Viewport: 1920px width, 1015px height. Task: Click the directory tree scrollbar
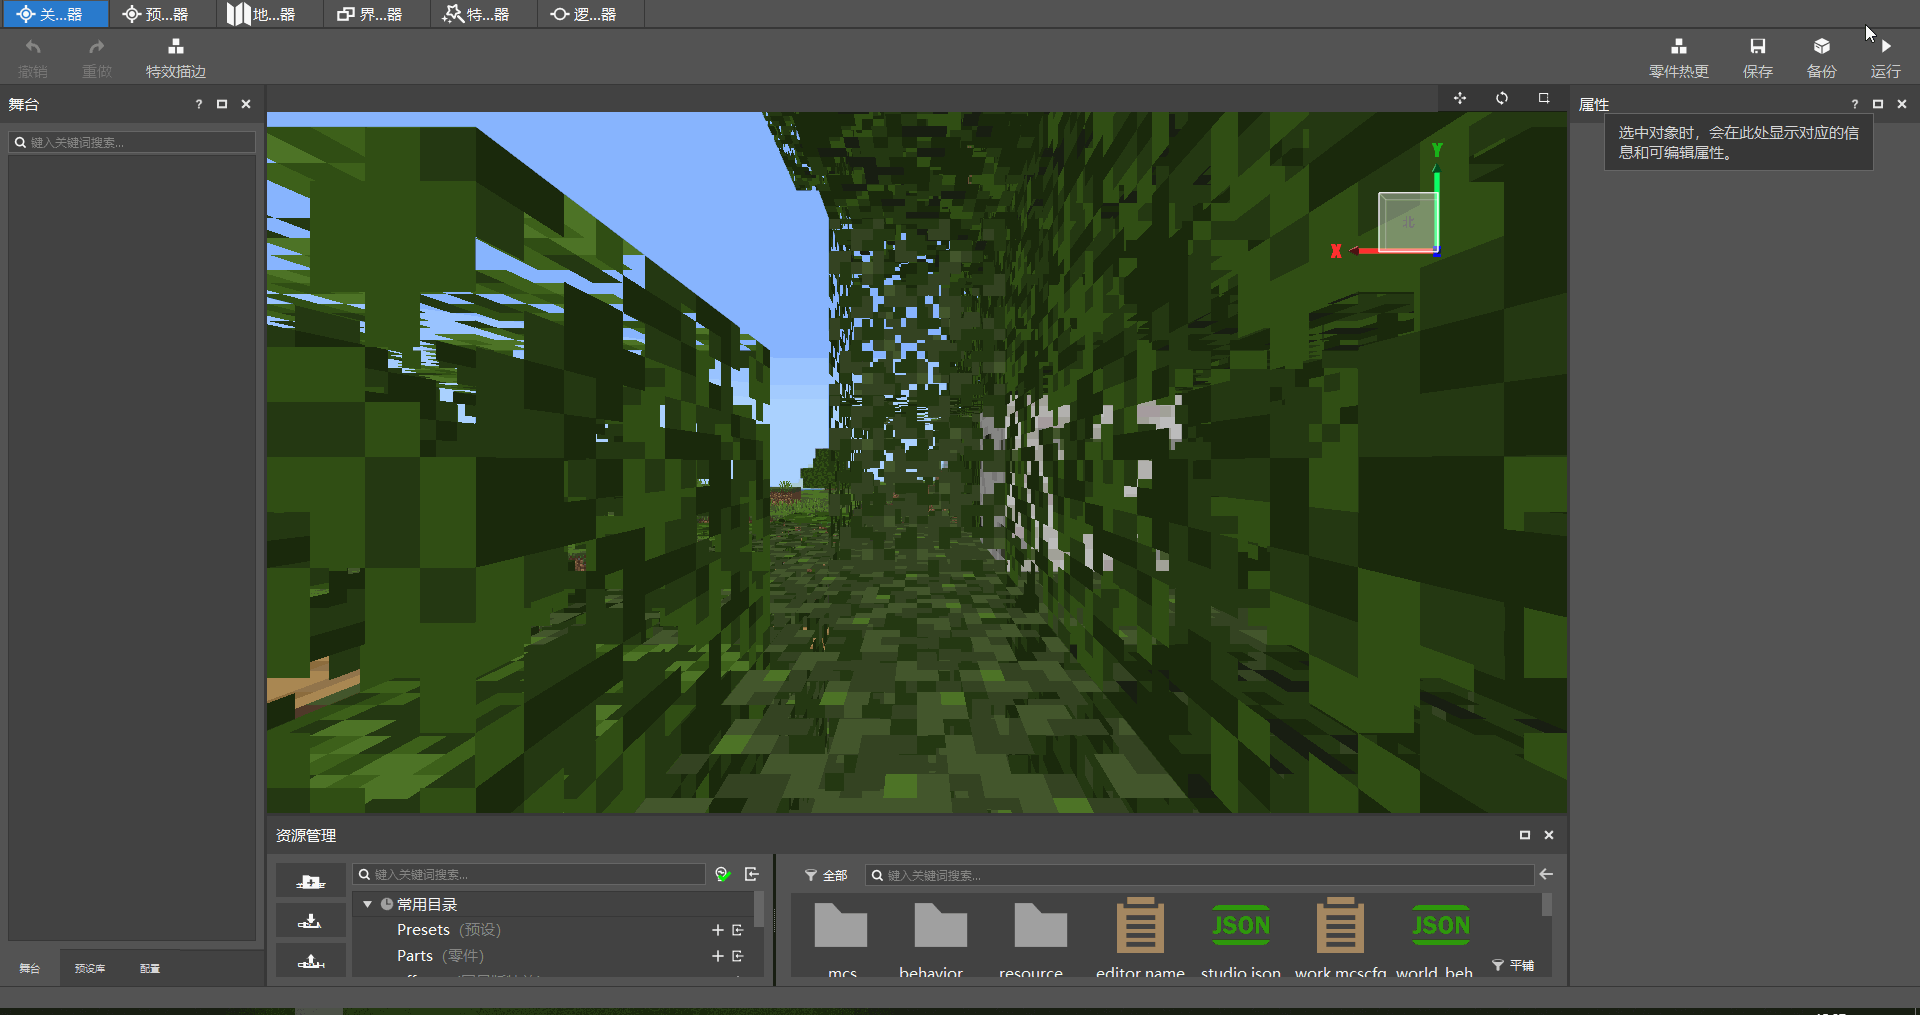coord(759,909)
